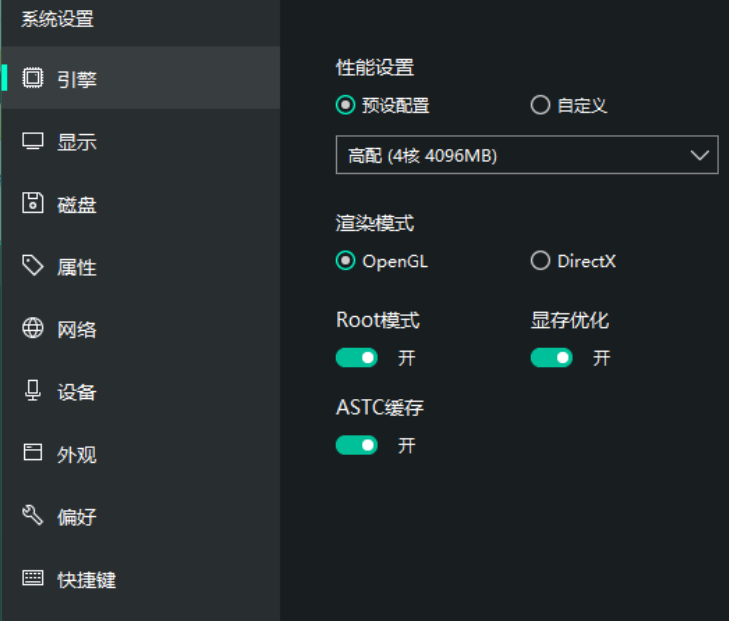The height and width of the screenshot is (621, 729).
Task: Toggle the Root模式 switch off
Action: (357, 358)
